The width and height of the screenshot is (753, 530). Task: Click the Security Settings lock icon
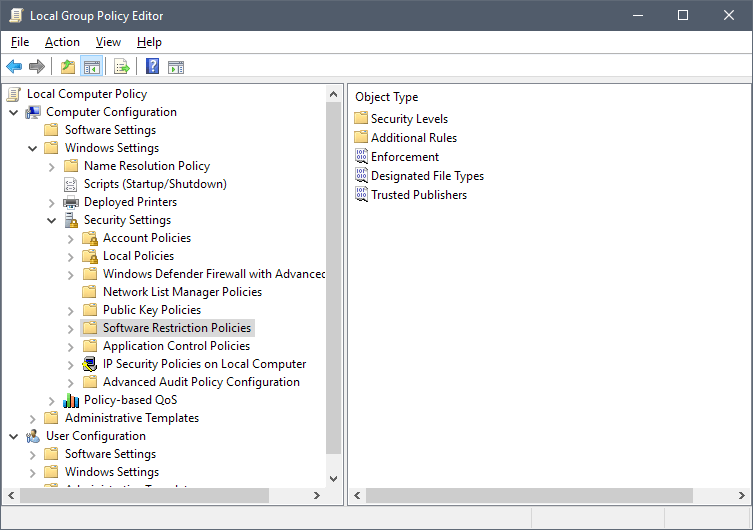[x=71, y=220]
